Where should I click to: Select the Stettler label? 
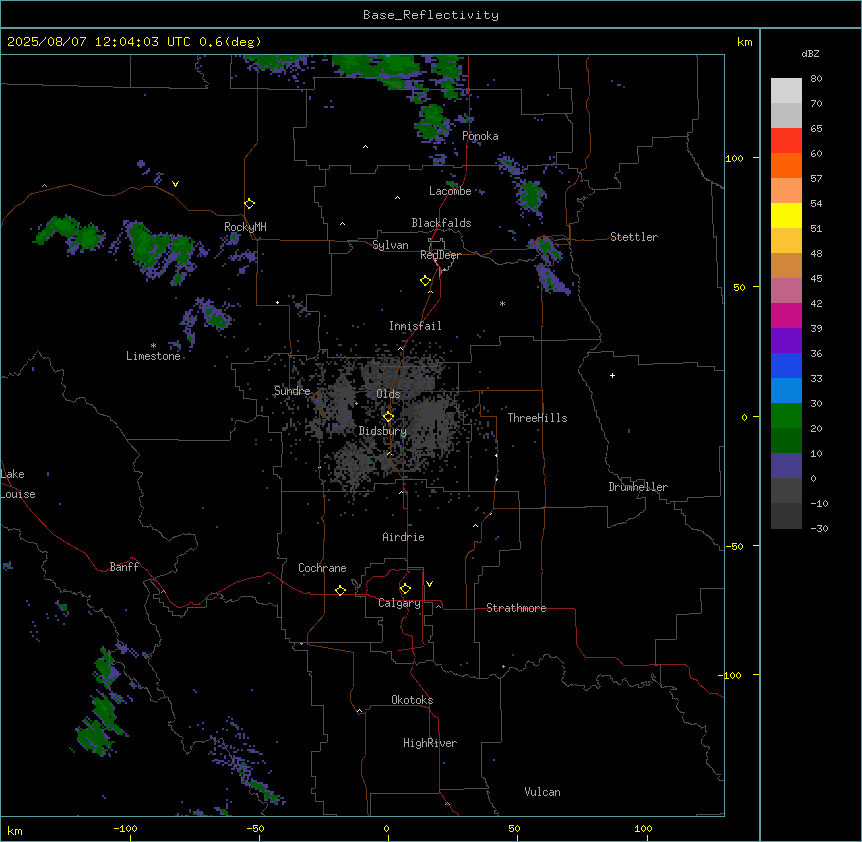click(x=634, y=237)
